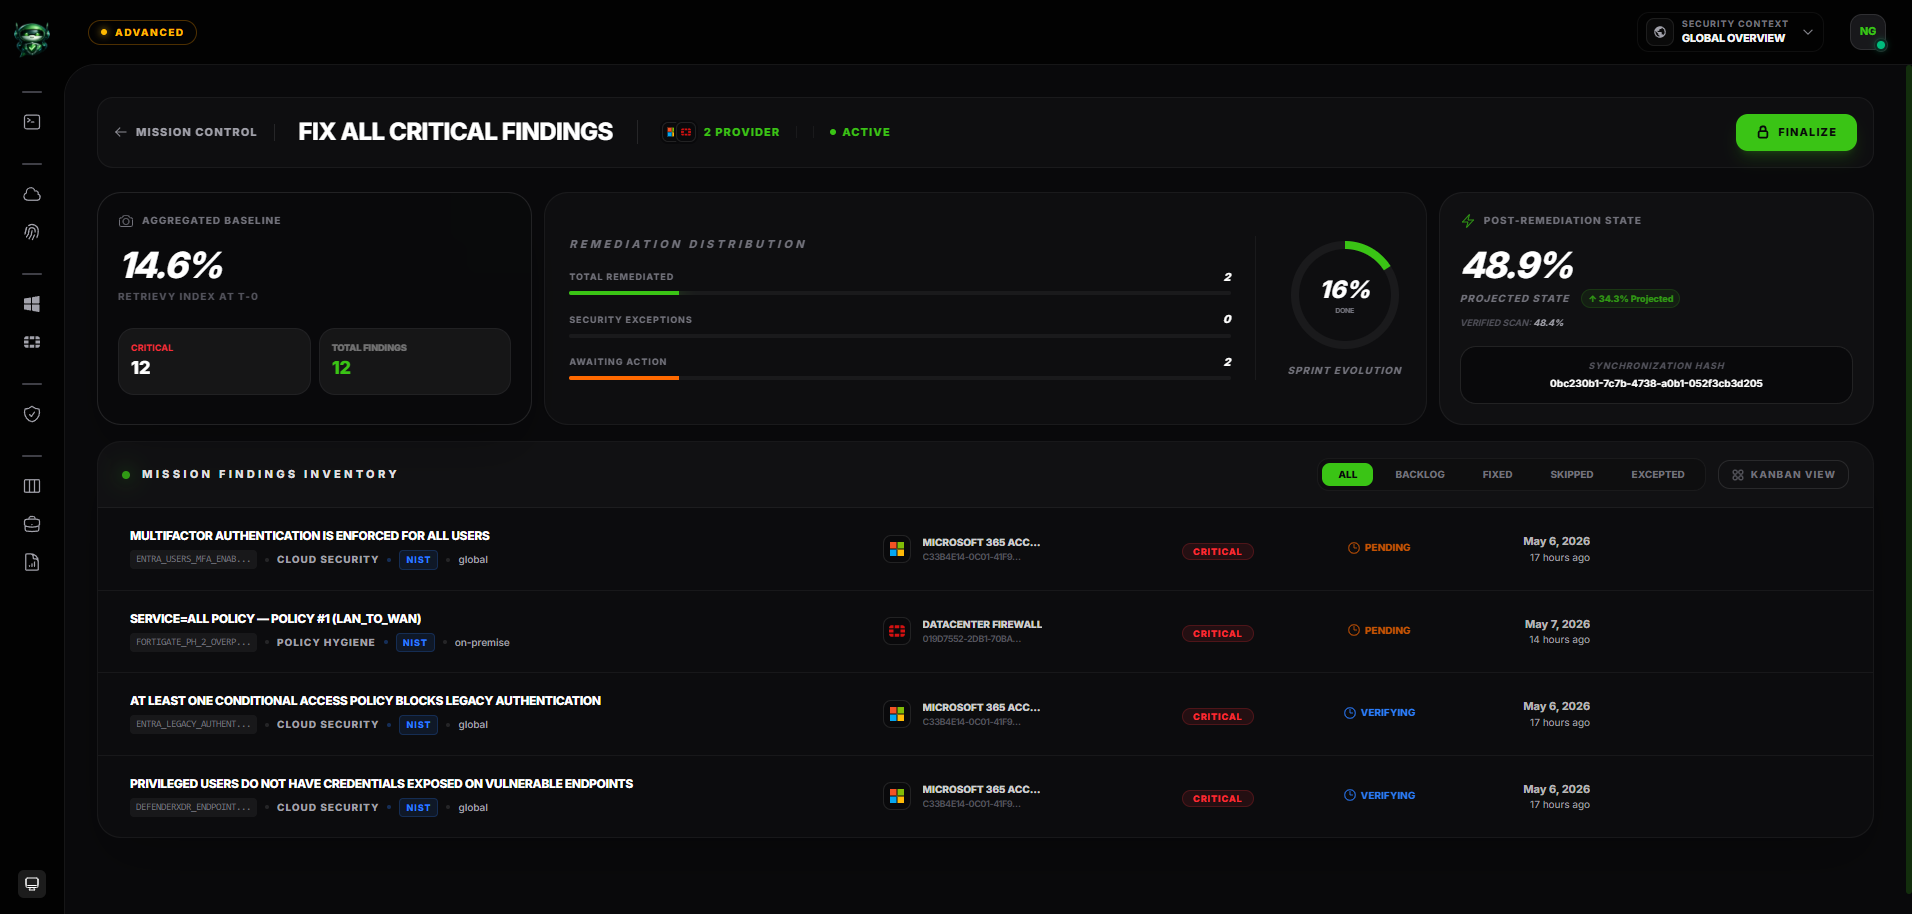Screen dimensions: 1912x914
Task: Click the camera icon beside Aggregated Baseline
Action: pos(126,221)
